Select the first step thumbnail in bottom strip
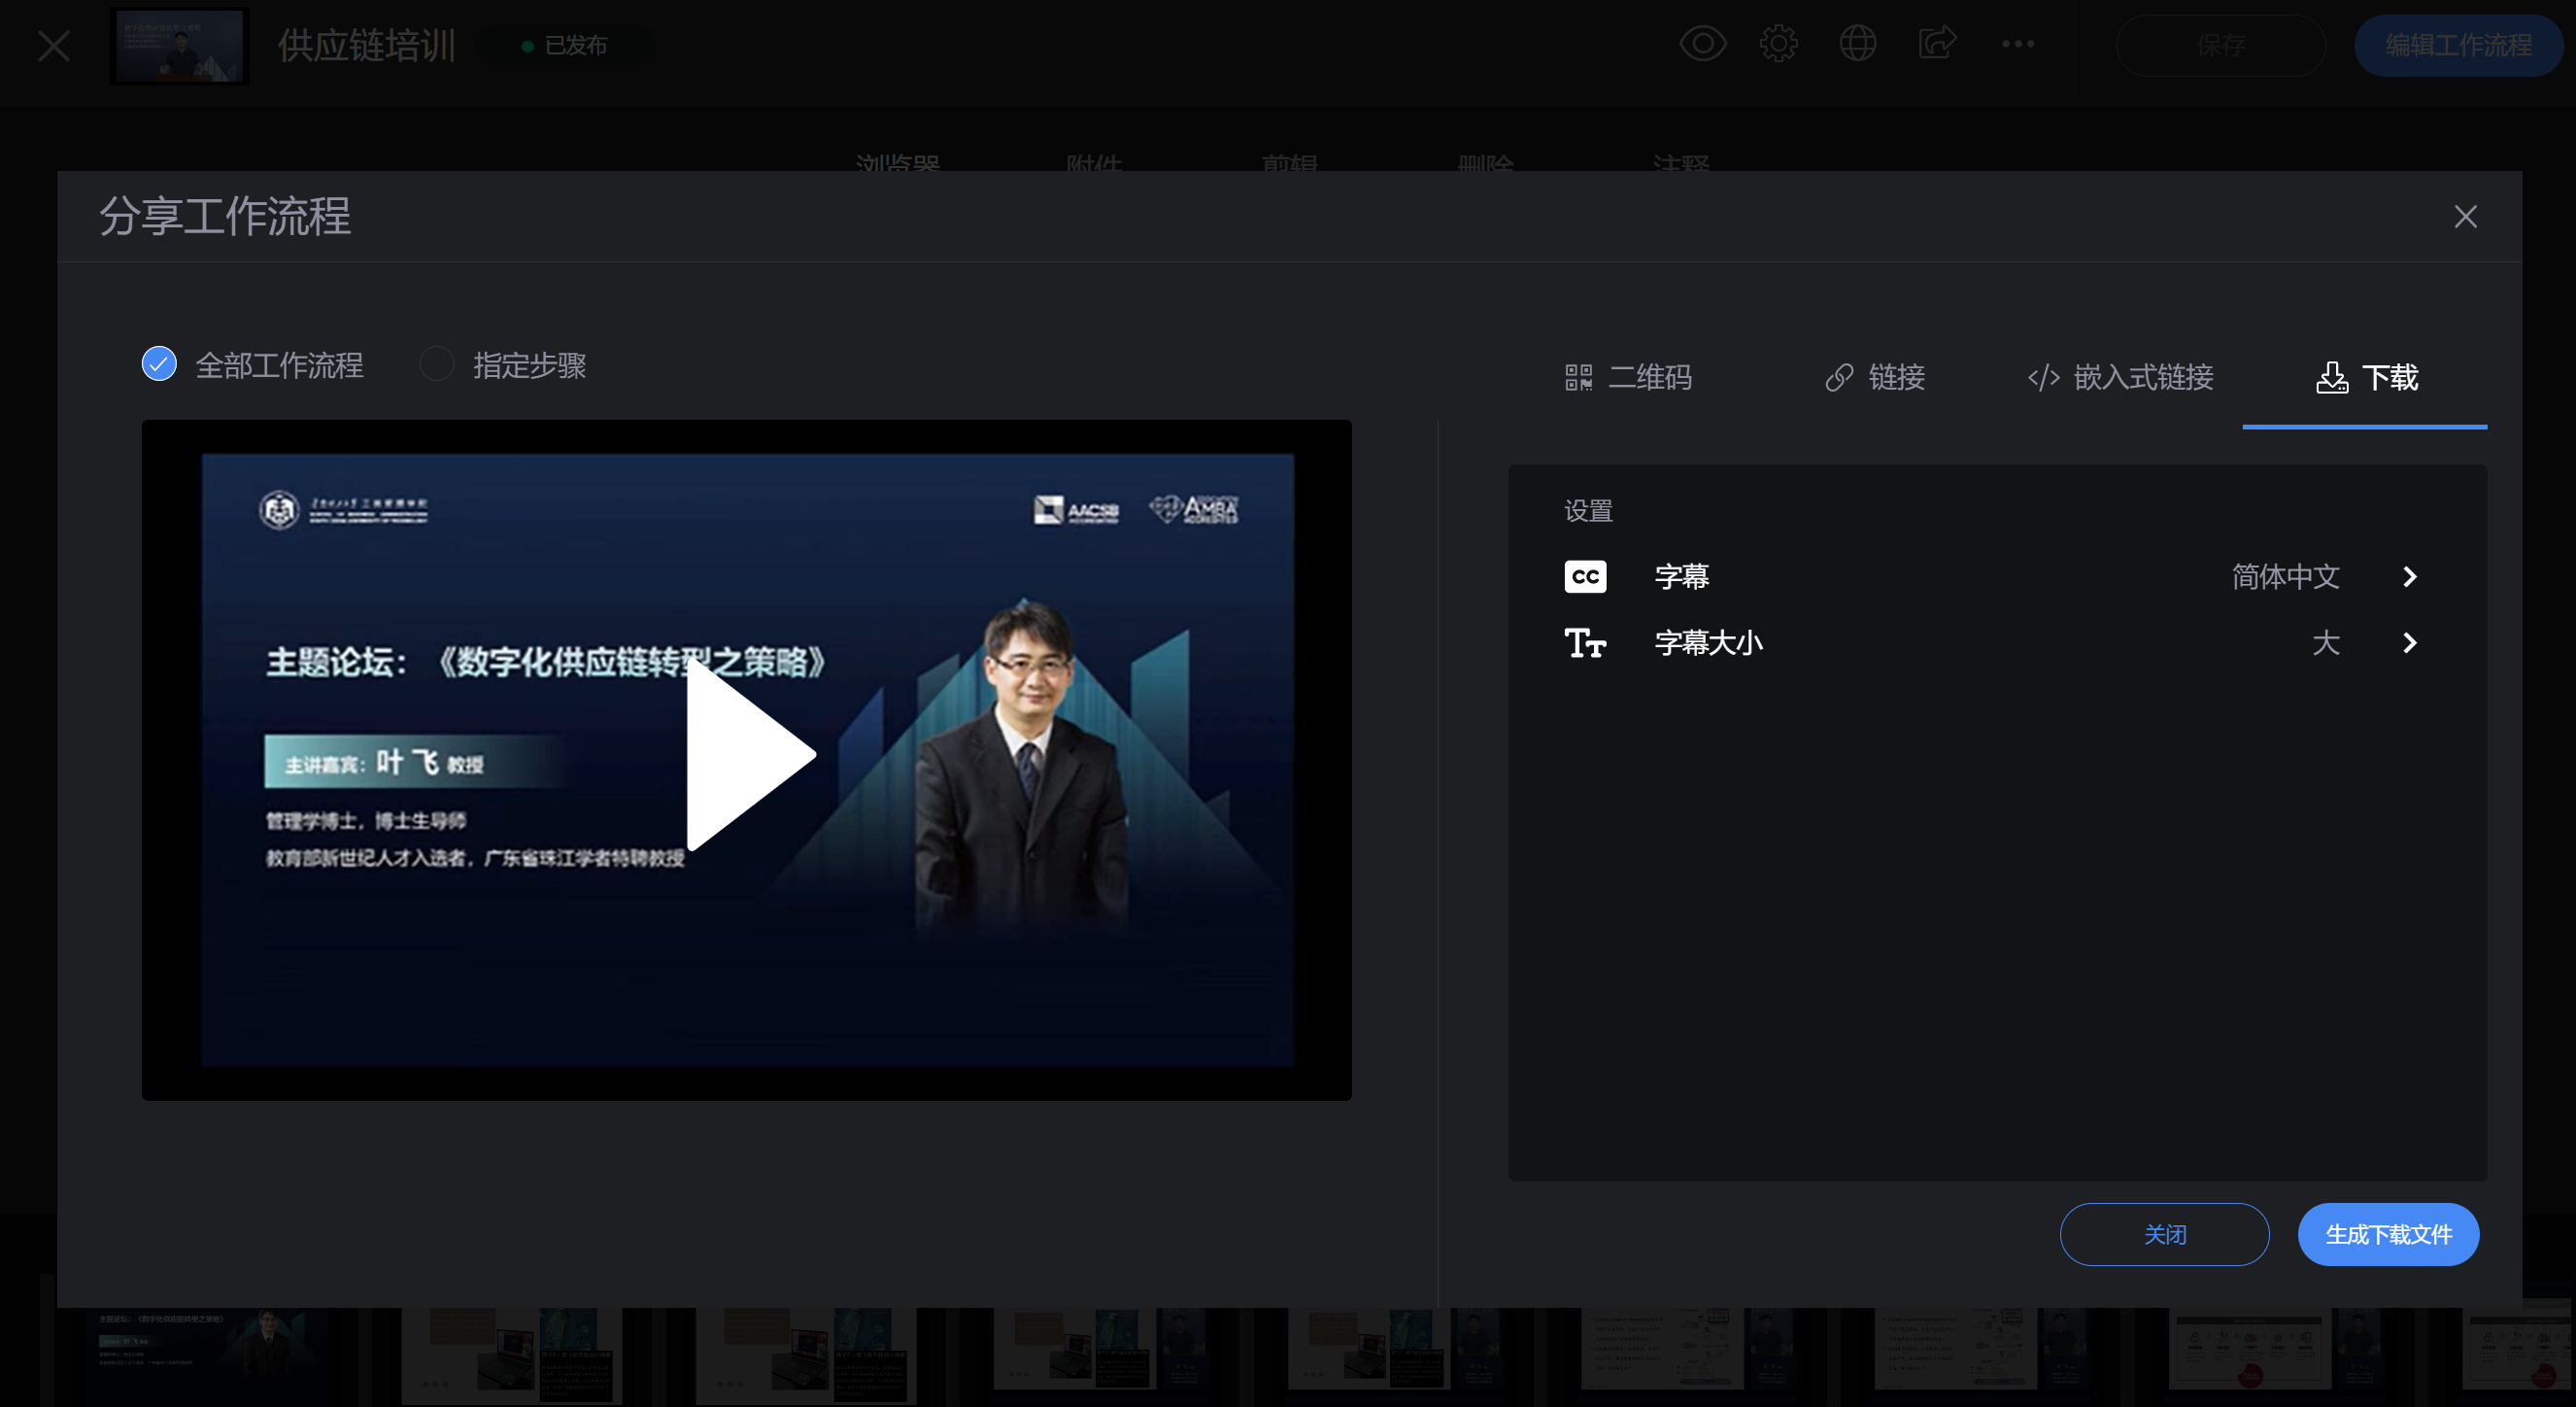2576x1407 pixels. [x=205, y=1354]
